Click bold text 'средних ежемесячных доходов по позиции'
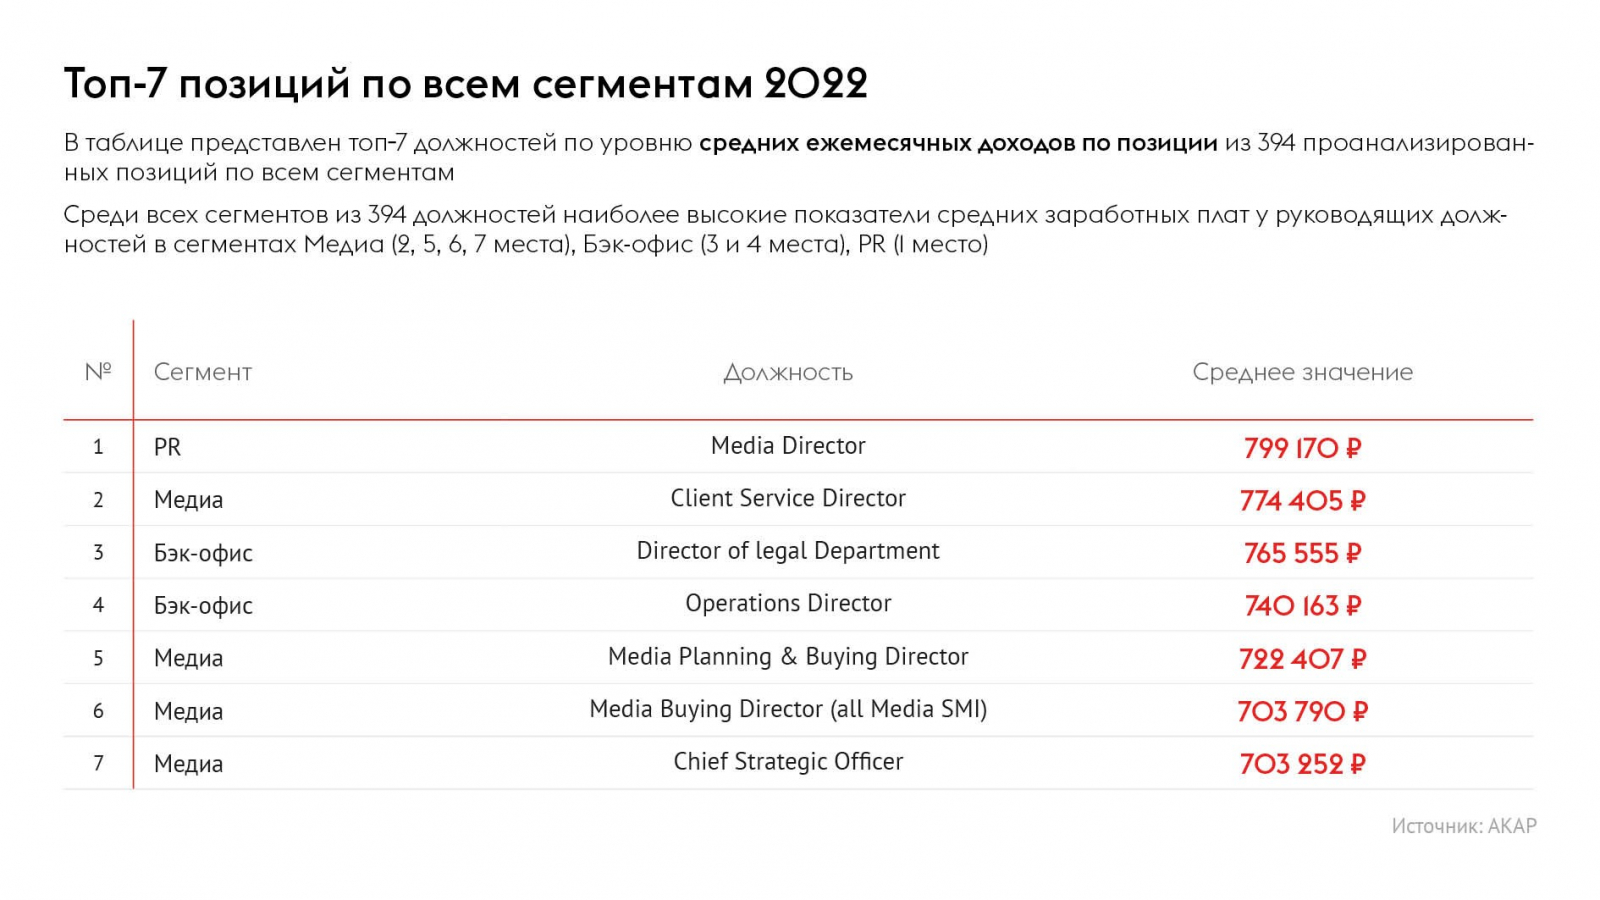This screenshot has width=1600, height=900. click(958, 143)
